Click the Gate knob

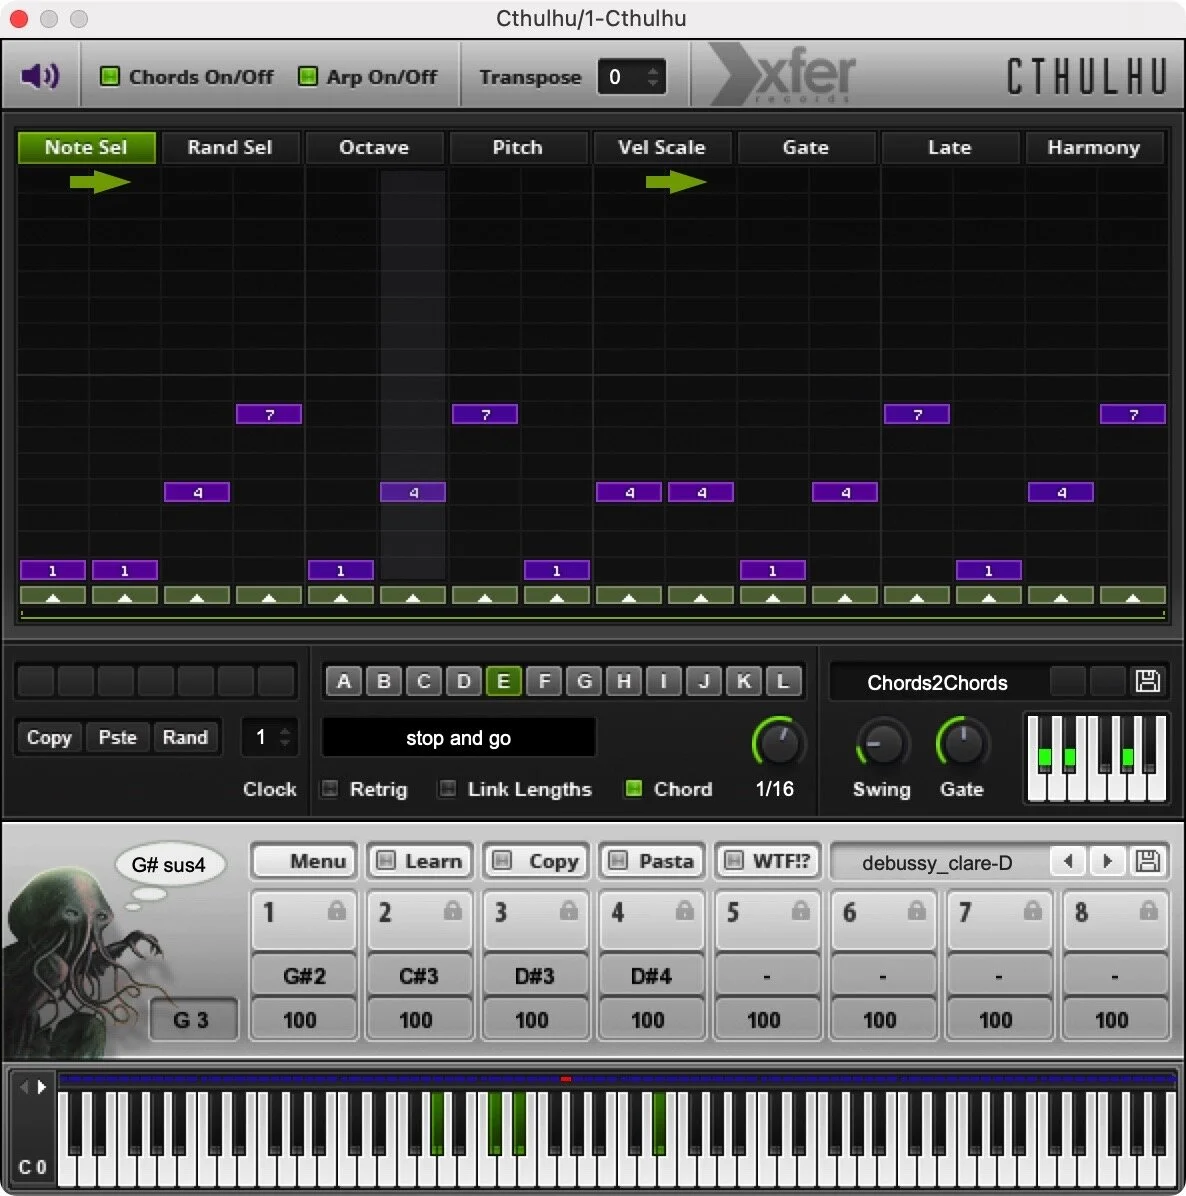pyautogui.click(x=961, y=742)
